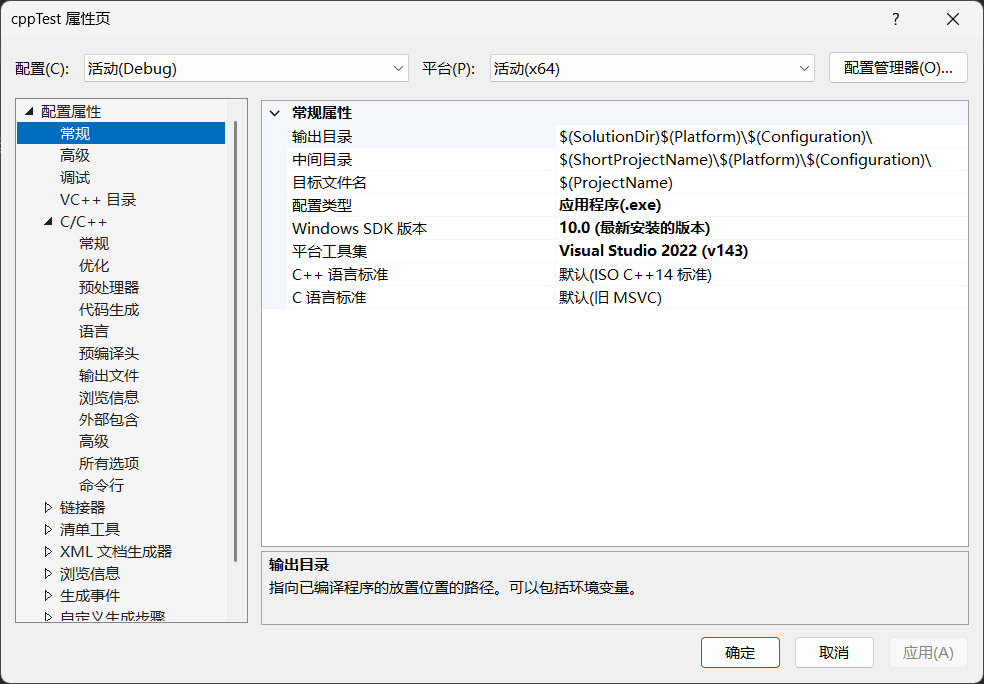Click the 确定 button
This screenshot has width=984, height=684.
click(x=740, y=653)
